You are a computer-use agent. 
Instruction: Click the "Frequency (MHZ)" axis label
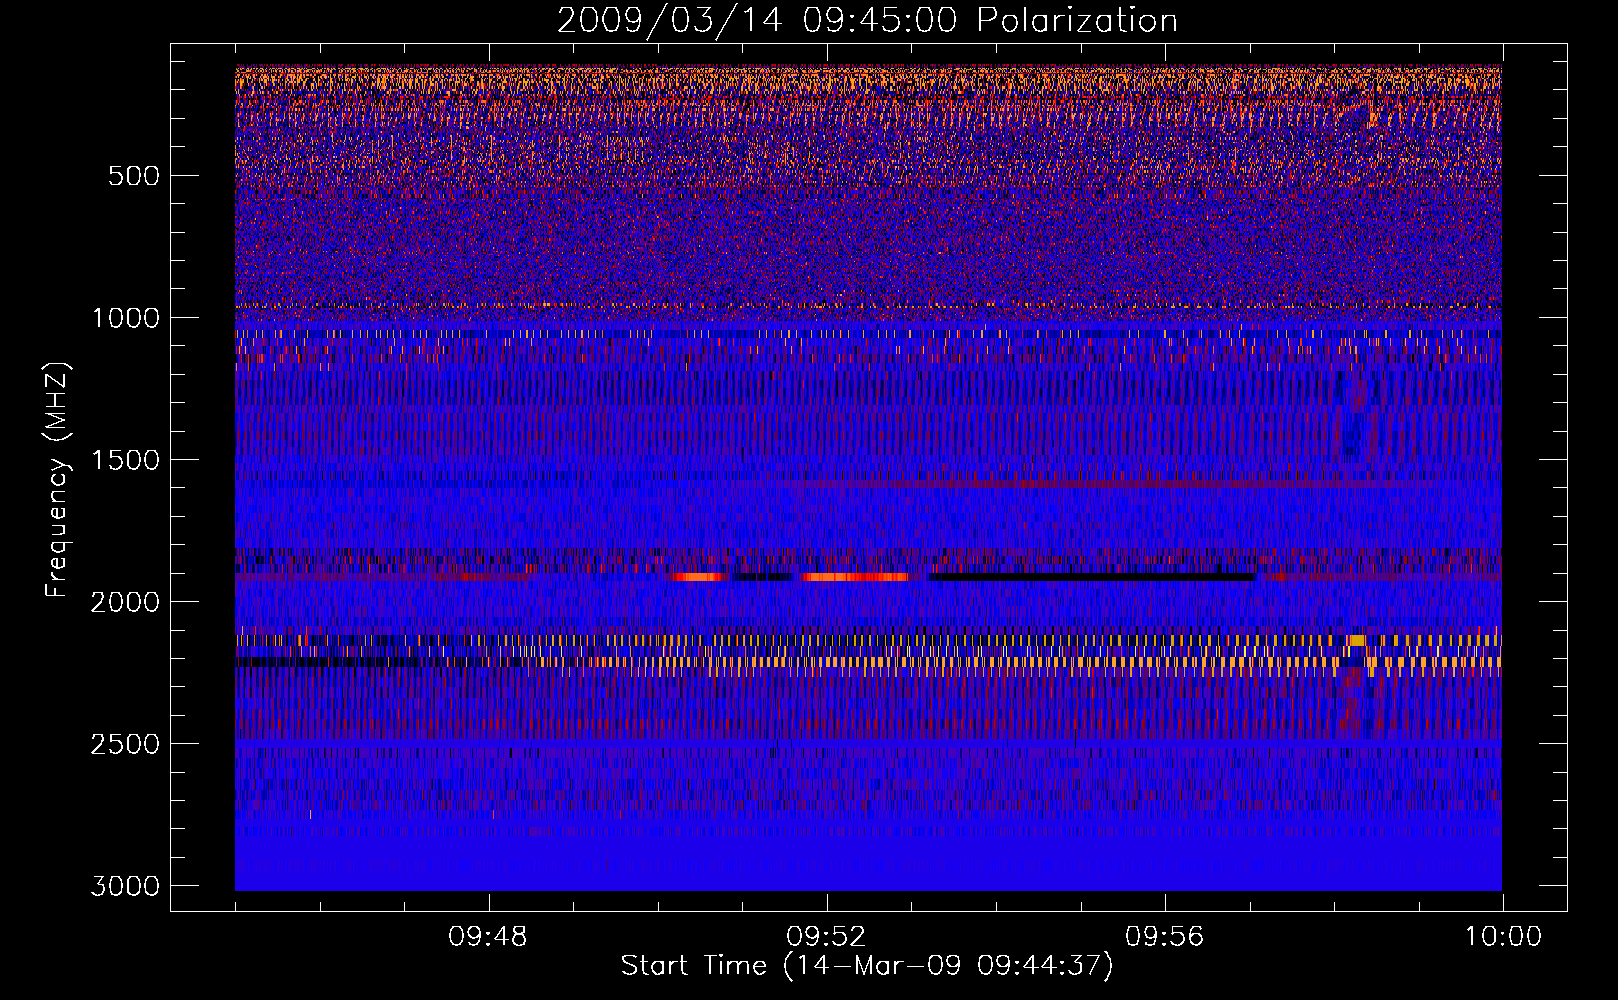point(56,480)
